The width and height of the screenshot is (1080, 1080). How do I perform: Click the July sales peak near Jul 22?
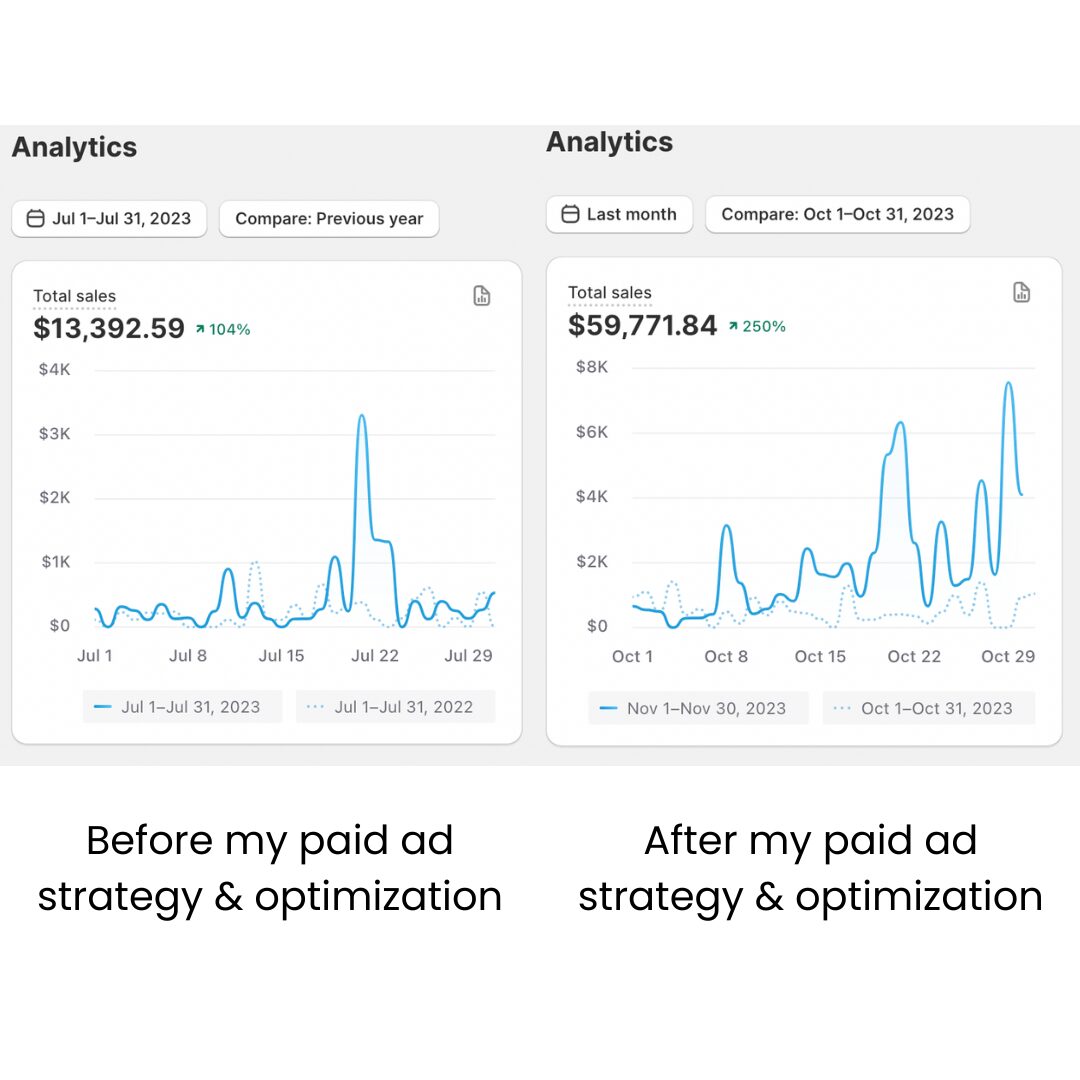tap(362, 416)
